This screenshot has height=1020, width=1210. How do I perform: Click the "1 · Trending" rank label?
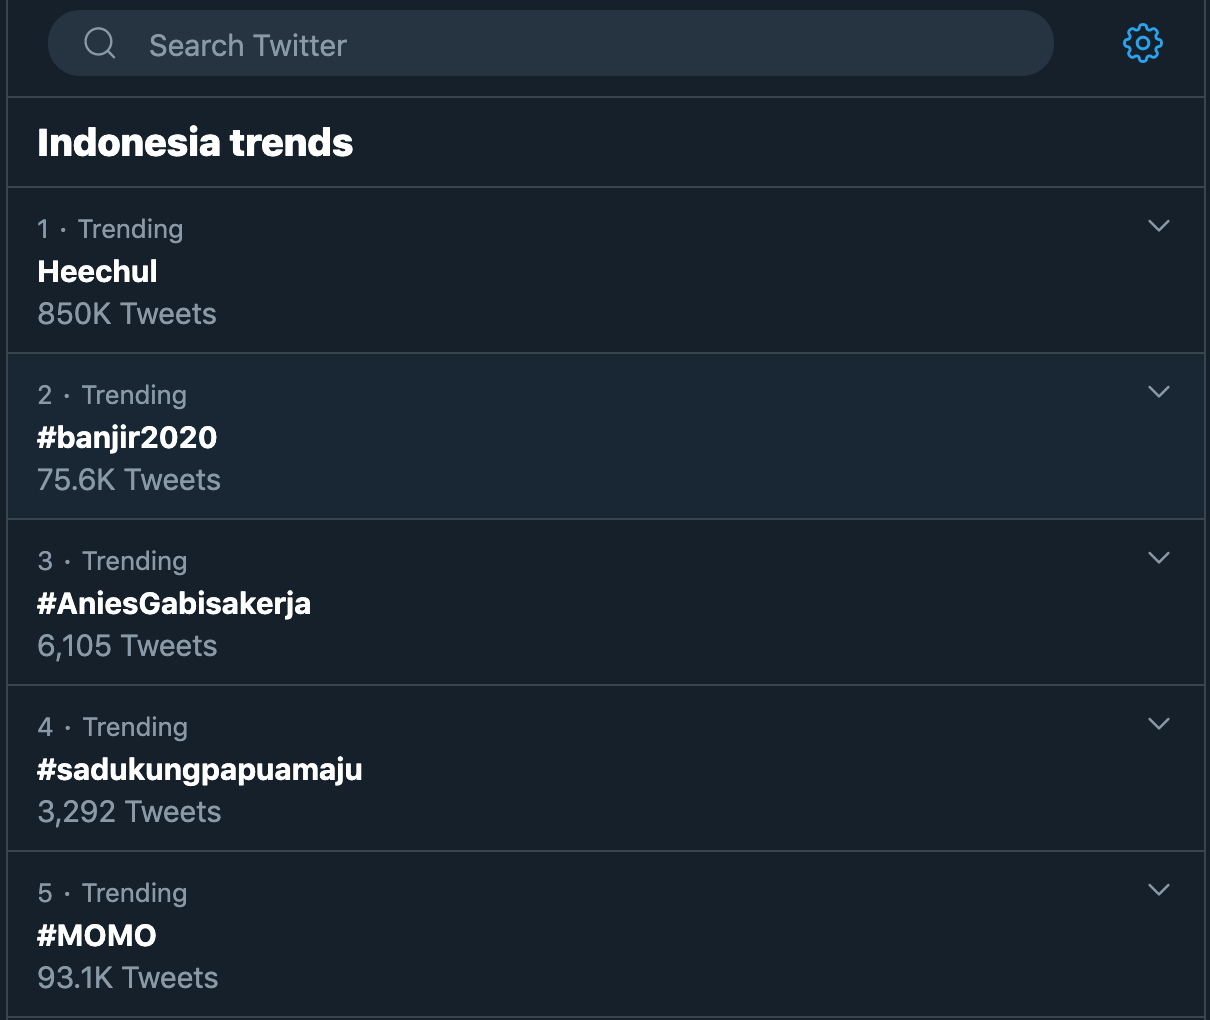(x=110, y=229)
